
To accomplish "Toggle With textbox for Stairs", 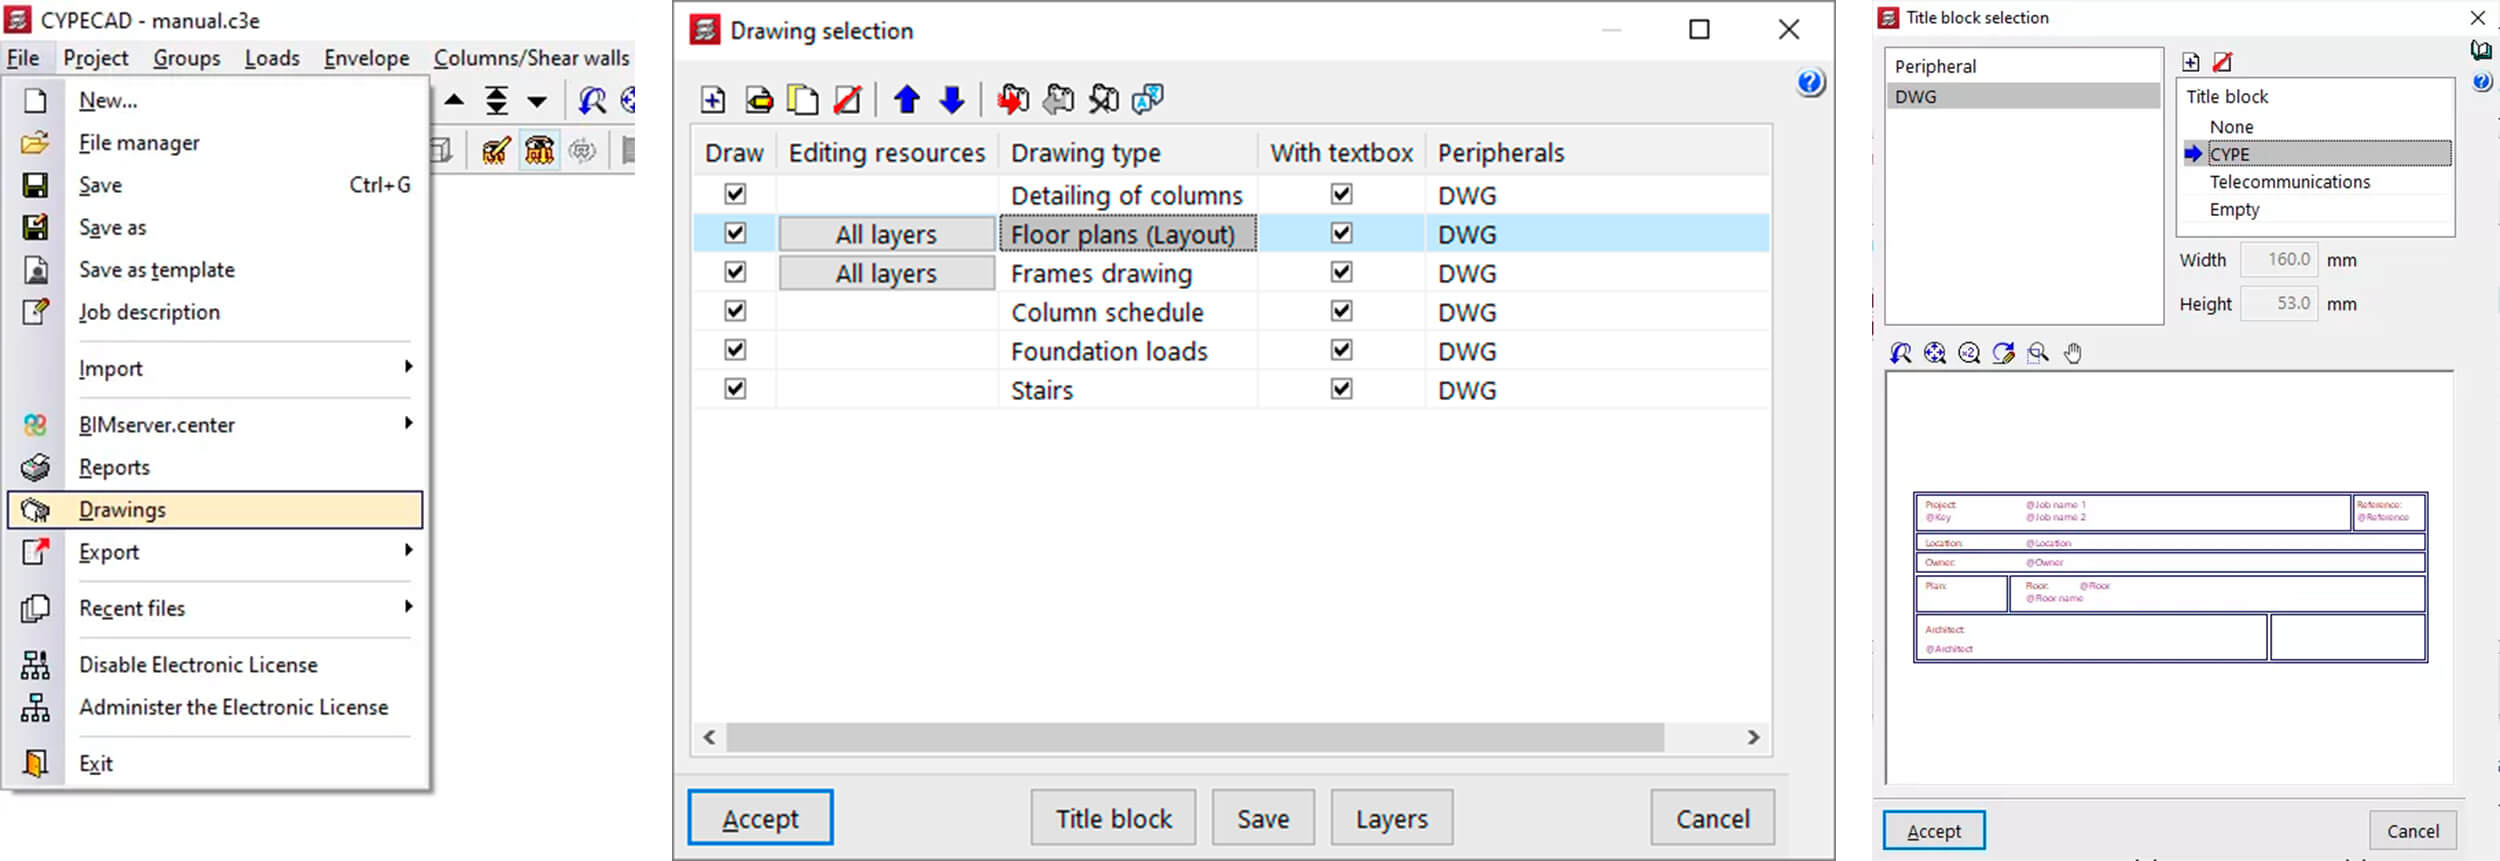I will pos(1341,388).
